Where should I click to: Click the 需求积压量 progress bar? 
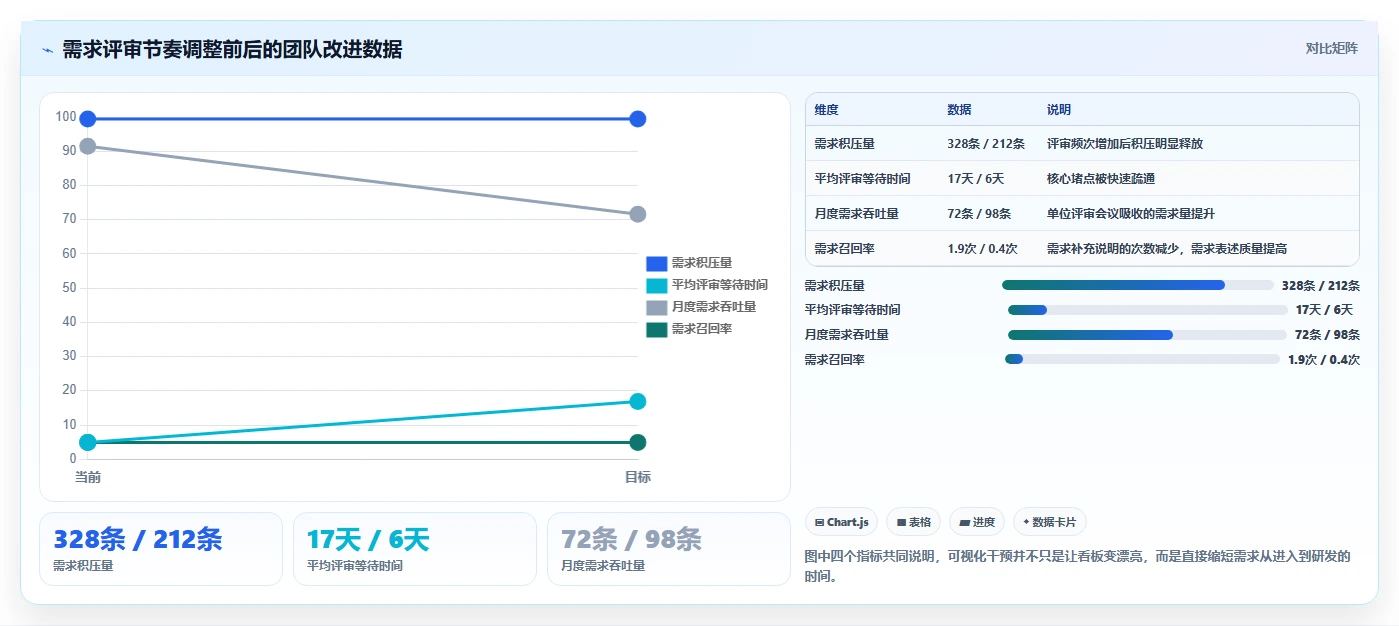pos(1138,285)
